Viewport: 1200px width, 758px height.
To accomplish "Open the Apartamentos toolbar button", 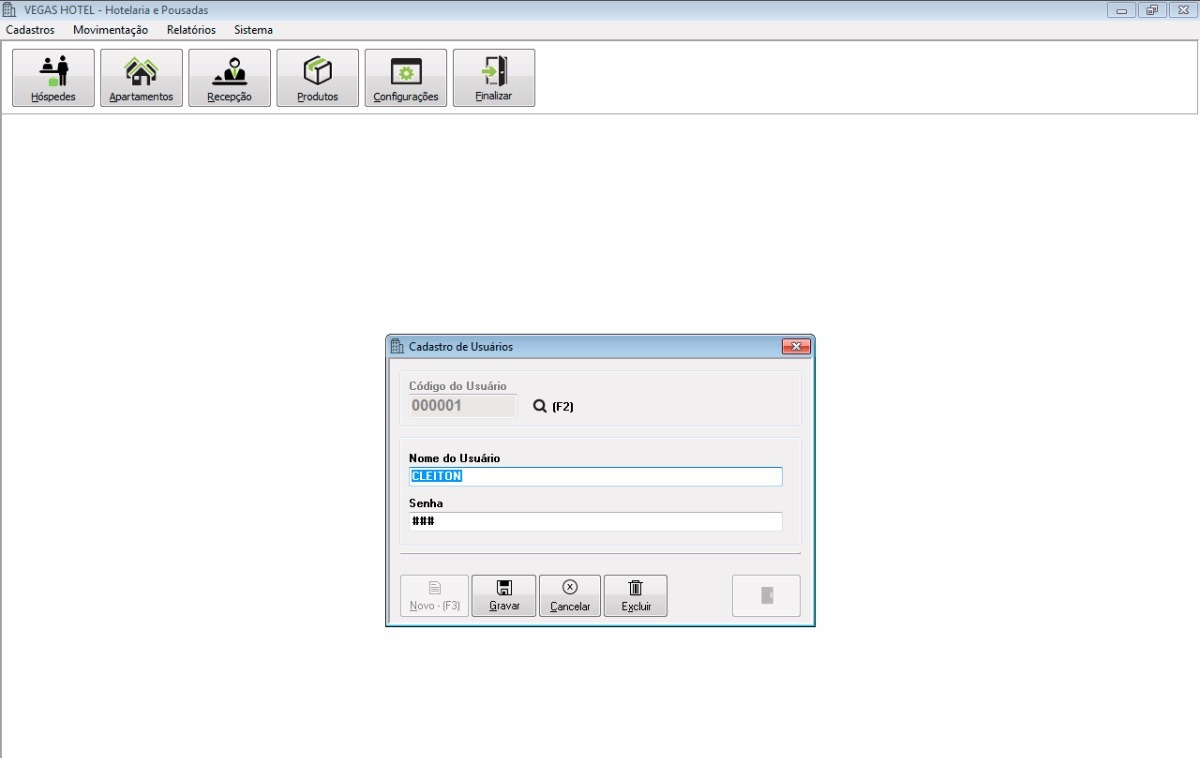I will coord(141,78).
